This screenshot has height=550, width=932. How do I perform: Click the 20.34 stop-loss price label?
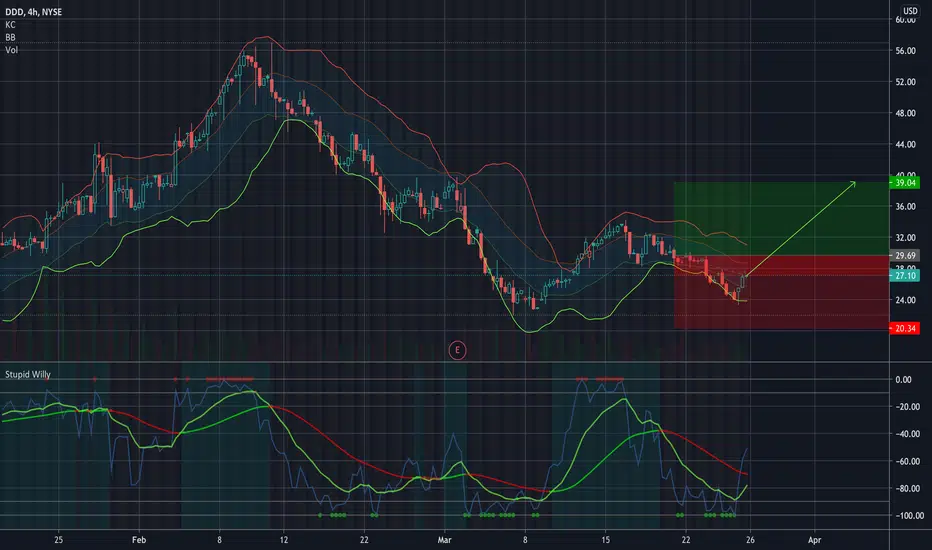[905, 328]
